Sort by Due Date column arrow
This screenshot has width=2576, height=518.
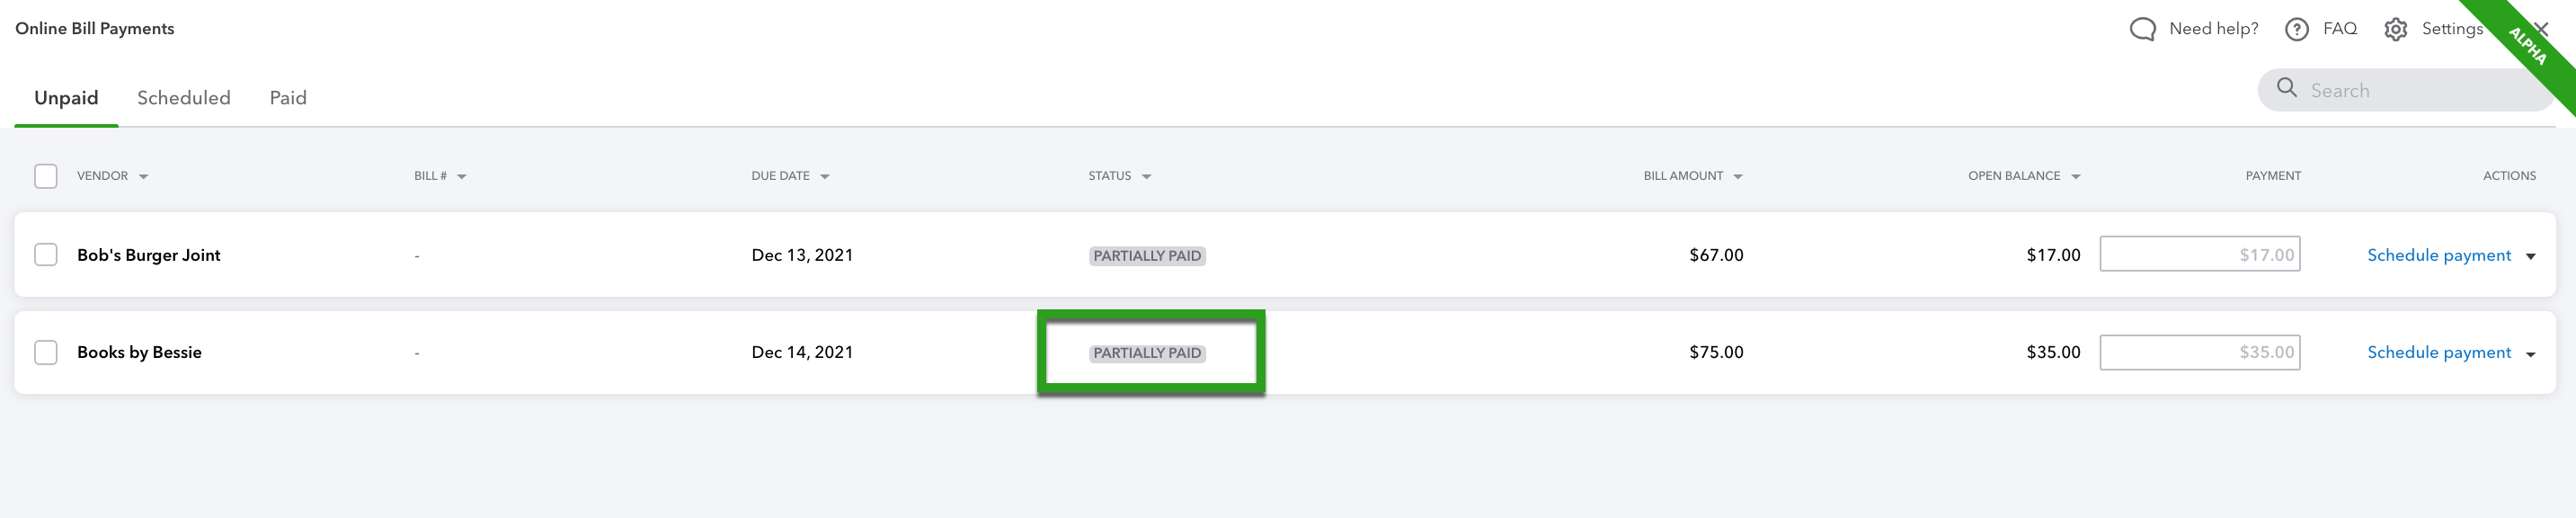click(x=825, y=177)
